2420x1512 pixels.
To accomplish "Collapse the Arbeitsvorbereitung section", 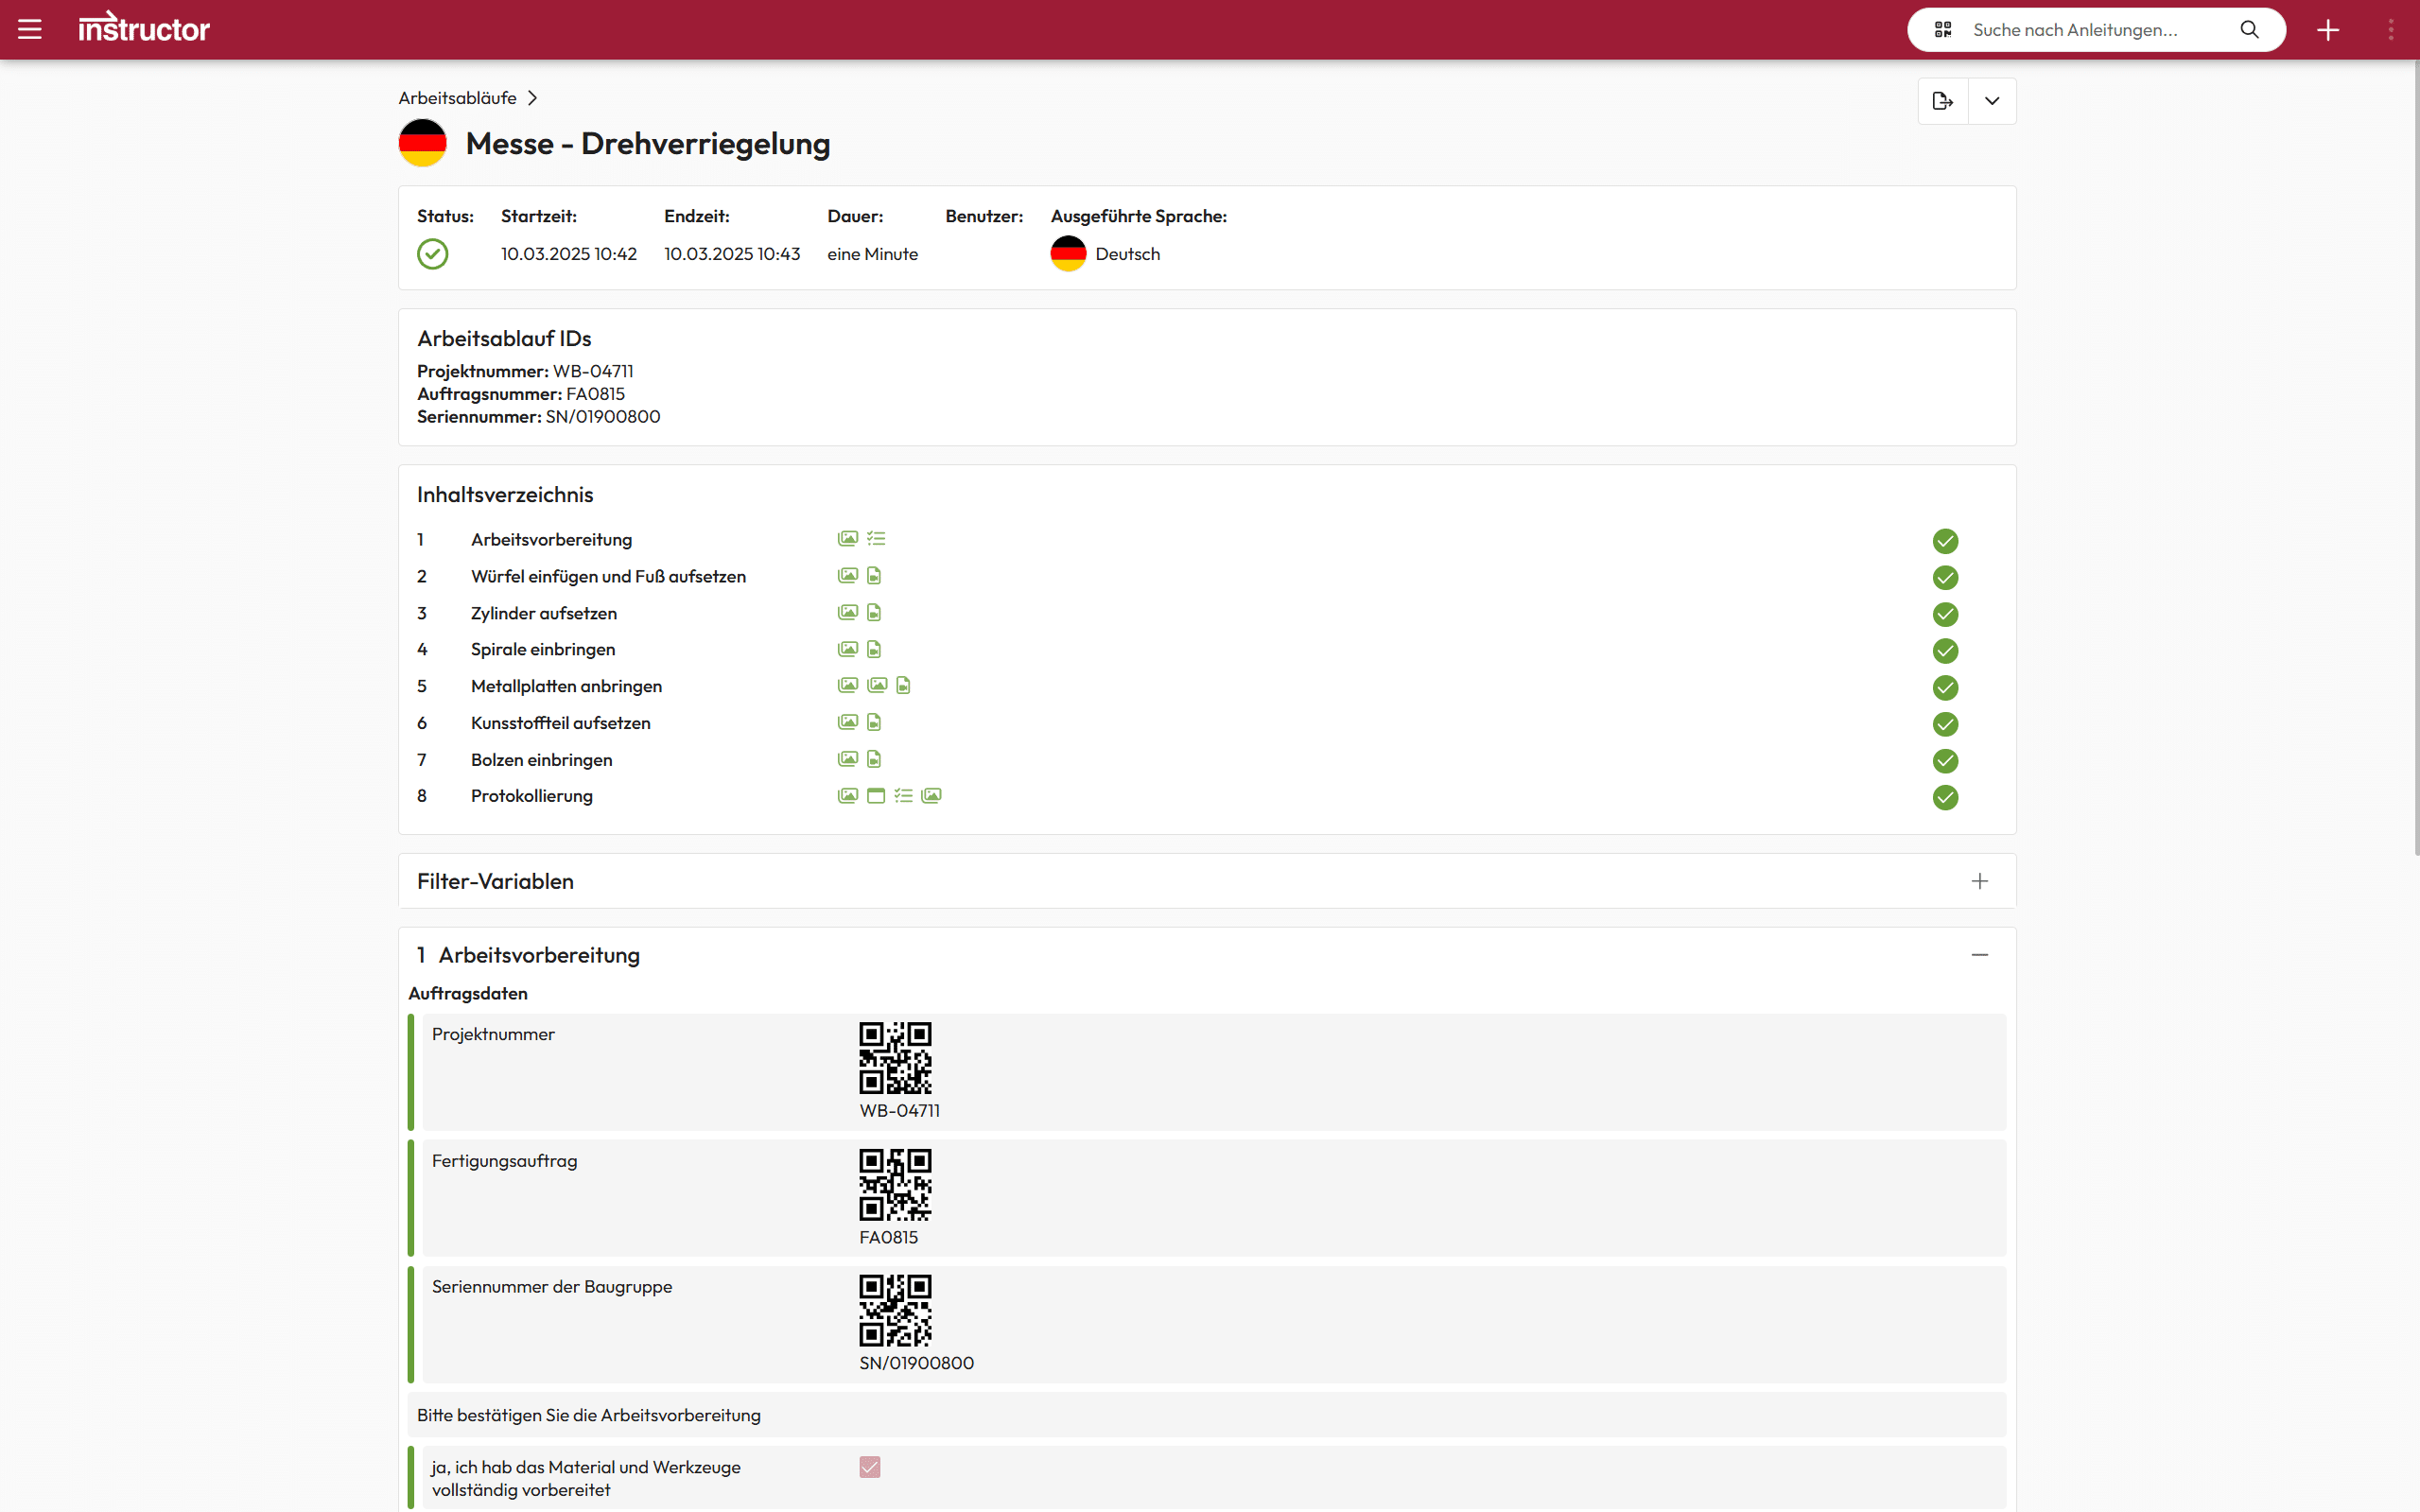I will 1979,955.
